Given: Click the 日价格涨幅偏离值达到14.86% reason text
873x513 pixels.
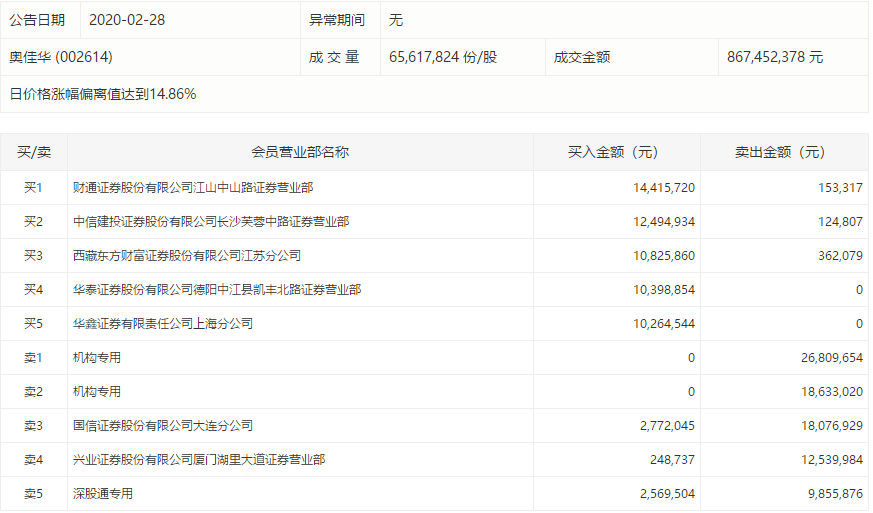Looking at the screenshot, I should coord(103,94).
